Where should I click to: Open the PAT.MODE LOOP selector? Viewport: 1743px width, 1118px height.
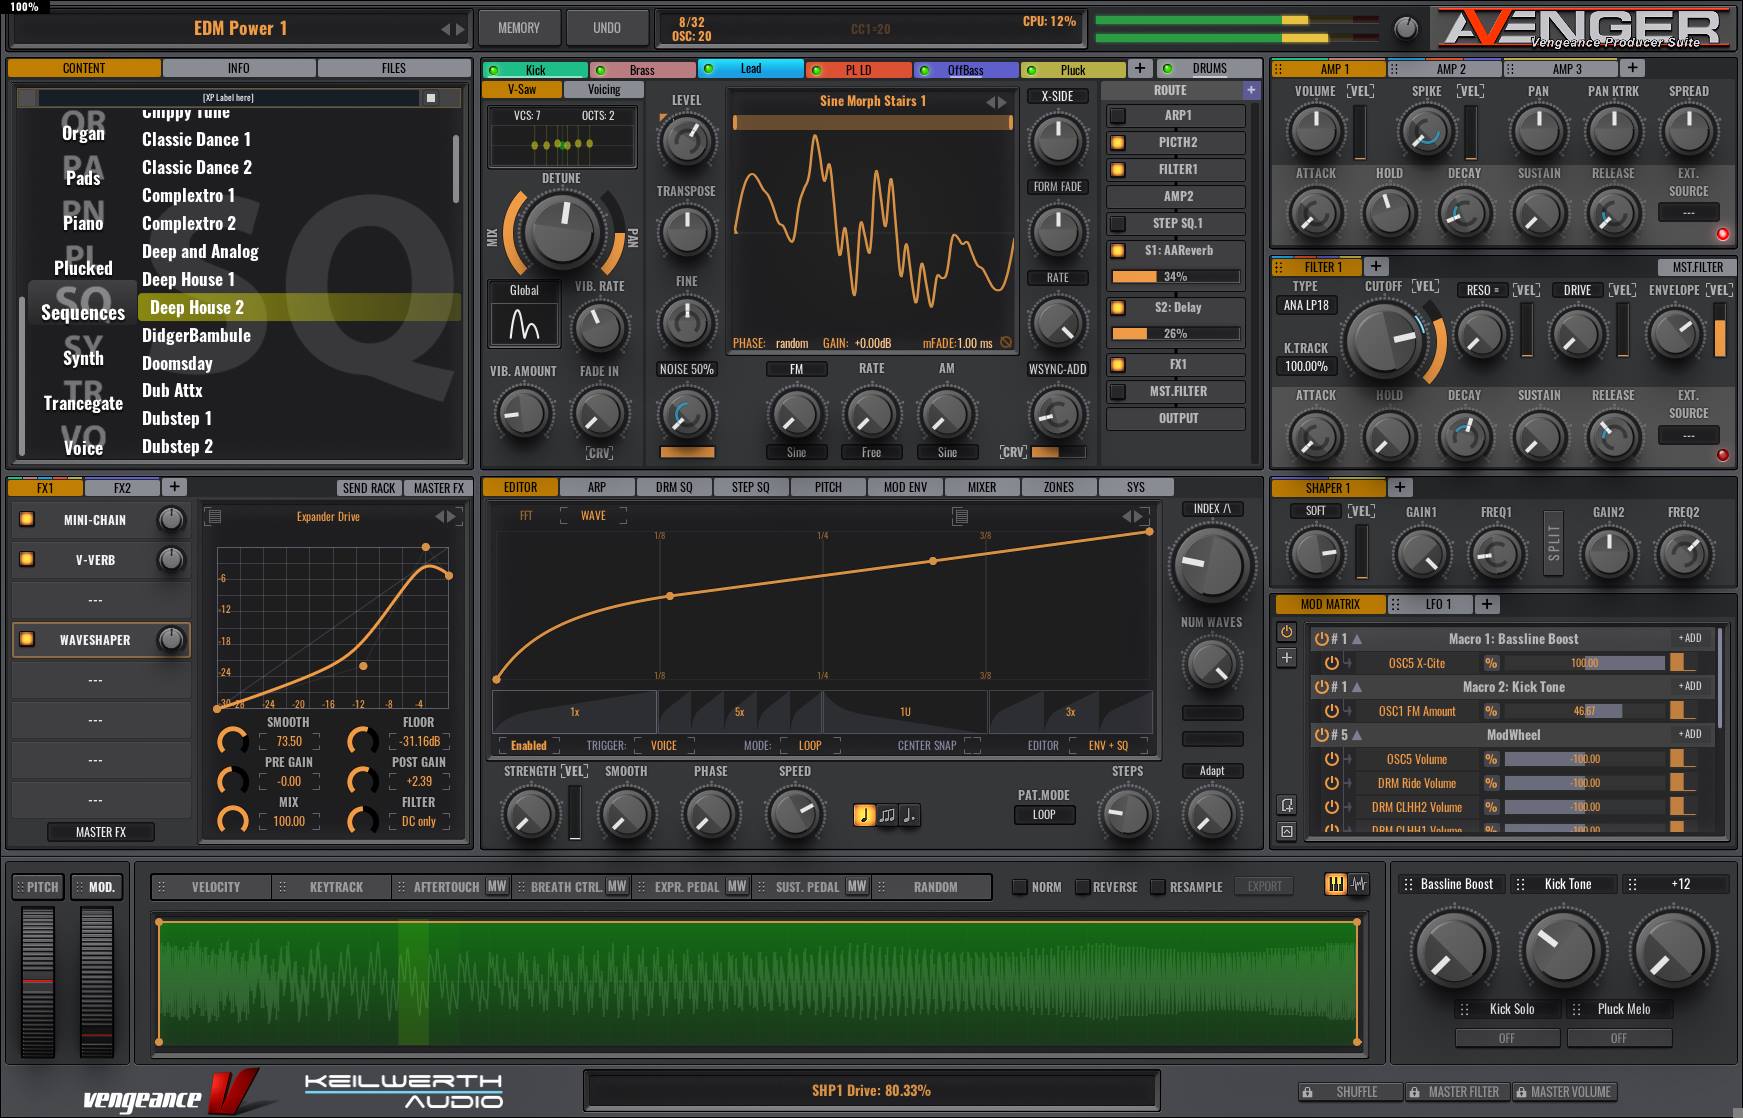(1043, 815)
